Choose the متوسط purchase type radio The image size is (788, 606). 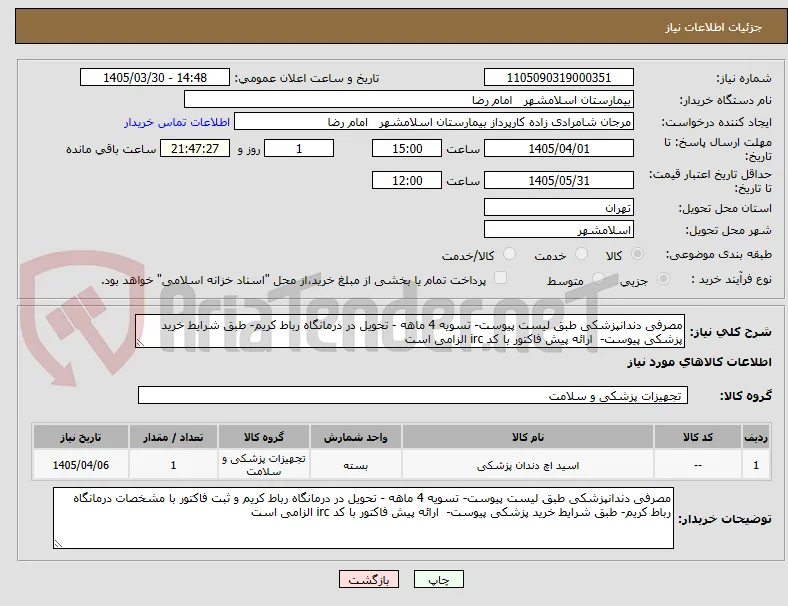pyautogui.click(x=598, y=278)
